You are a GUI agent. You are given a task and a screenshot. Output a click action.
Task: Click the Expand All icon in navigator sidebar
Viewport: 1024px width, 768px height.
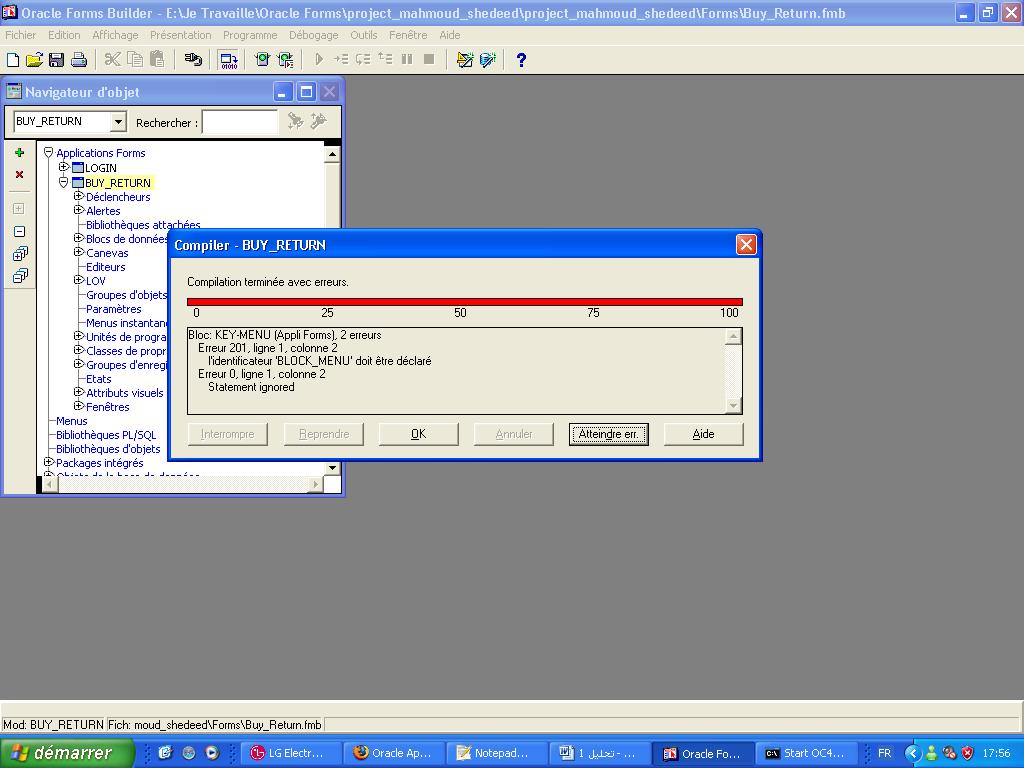tap(19, 254)
